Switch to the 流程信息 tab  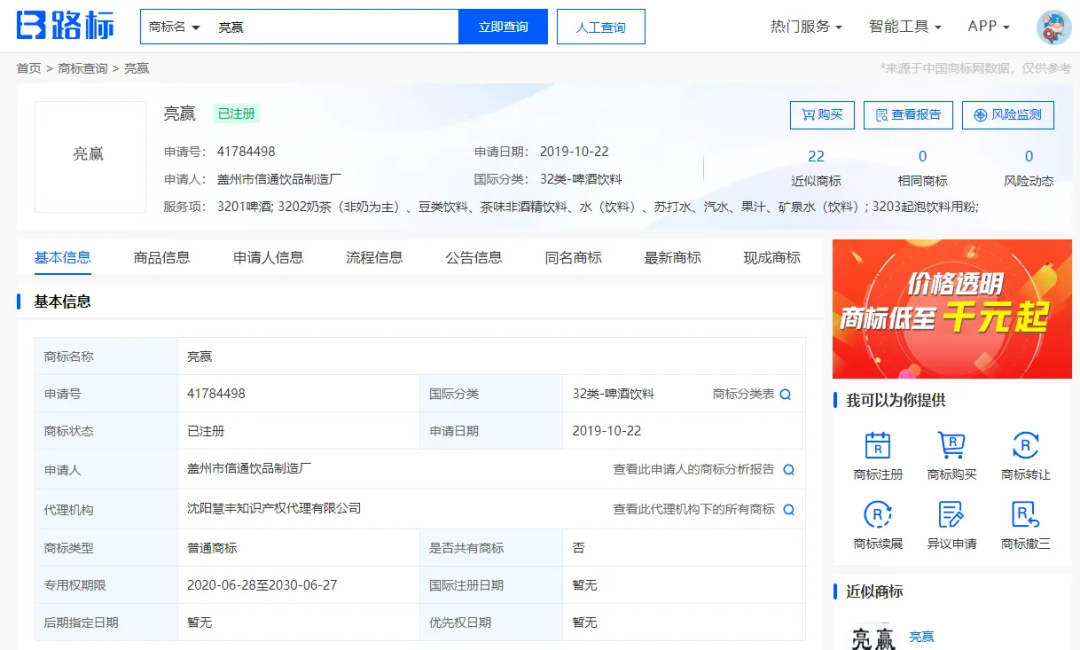(x=374, y=258)
